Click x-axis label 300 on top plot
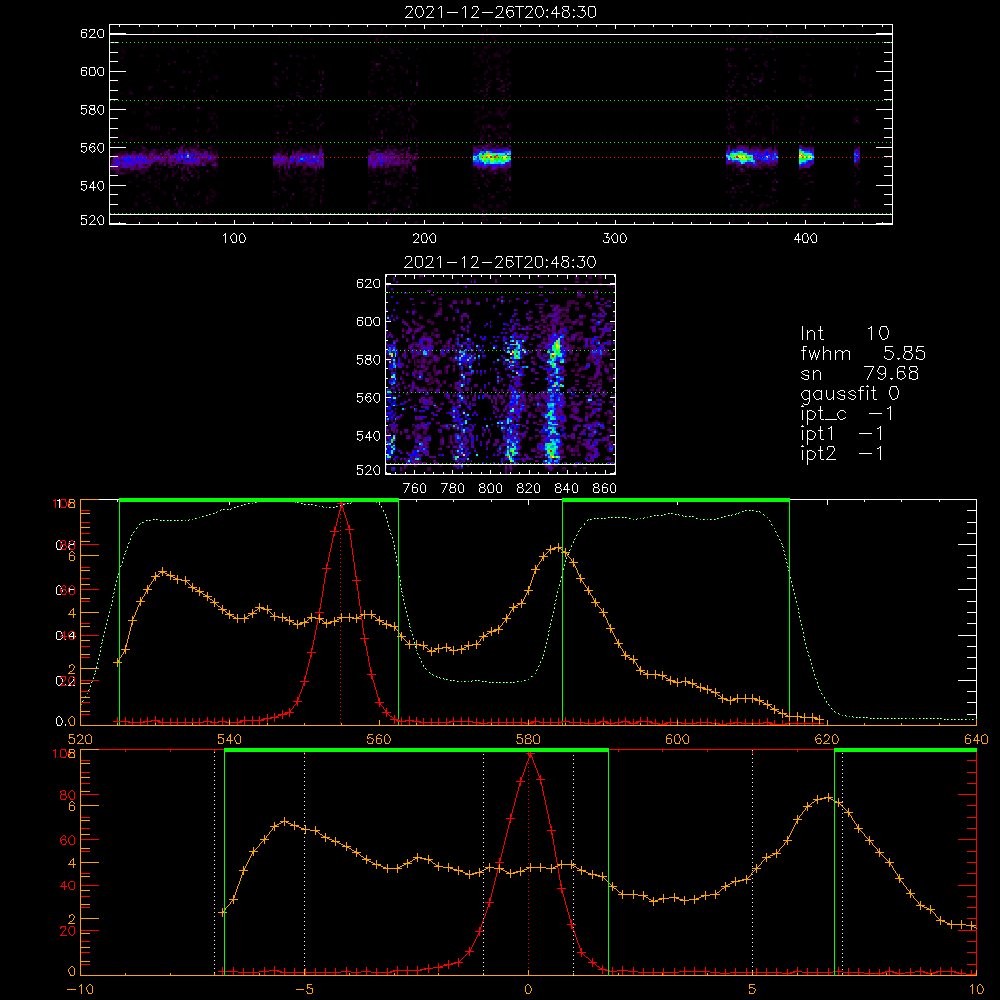Screen dimensions: 1000x1000 [x=615, y=239]
